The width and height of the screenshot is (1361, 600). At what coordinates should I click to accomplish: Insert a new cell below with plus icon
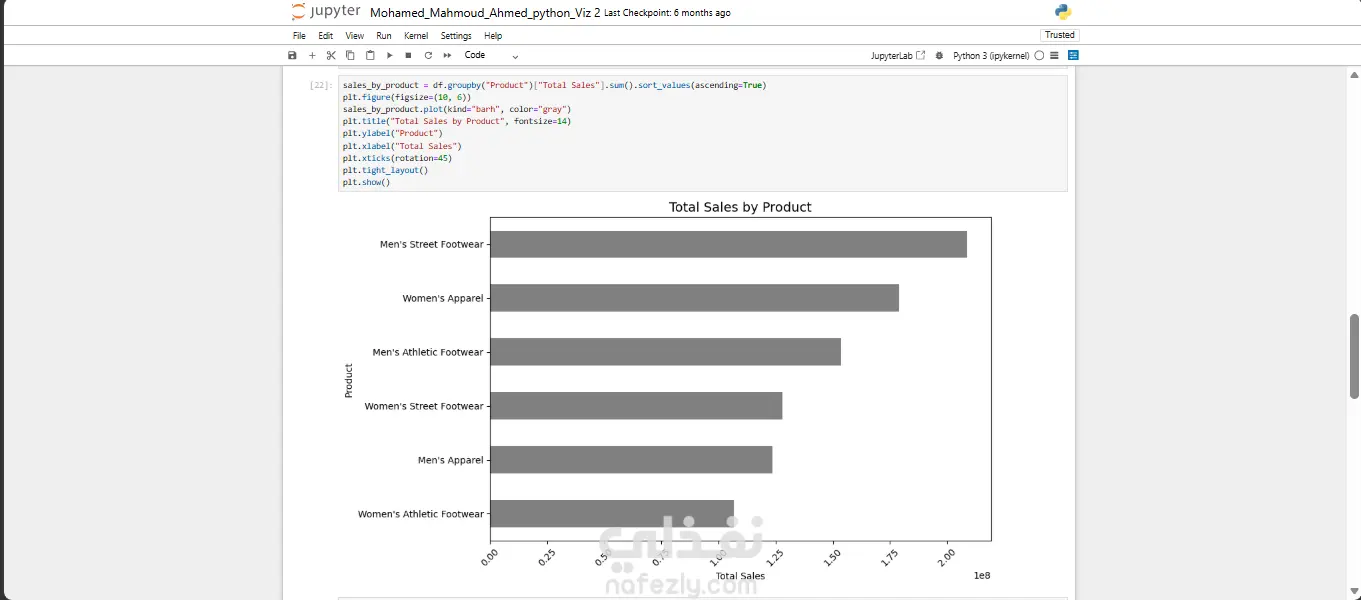[312, 56]
